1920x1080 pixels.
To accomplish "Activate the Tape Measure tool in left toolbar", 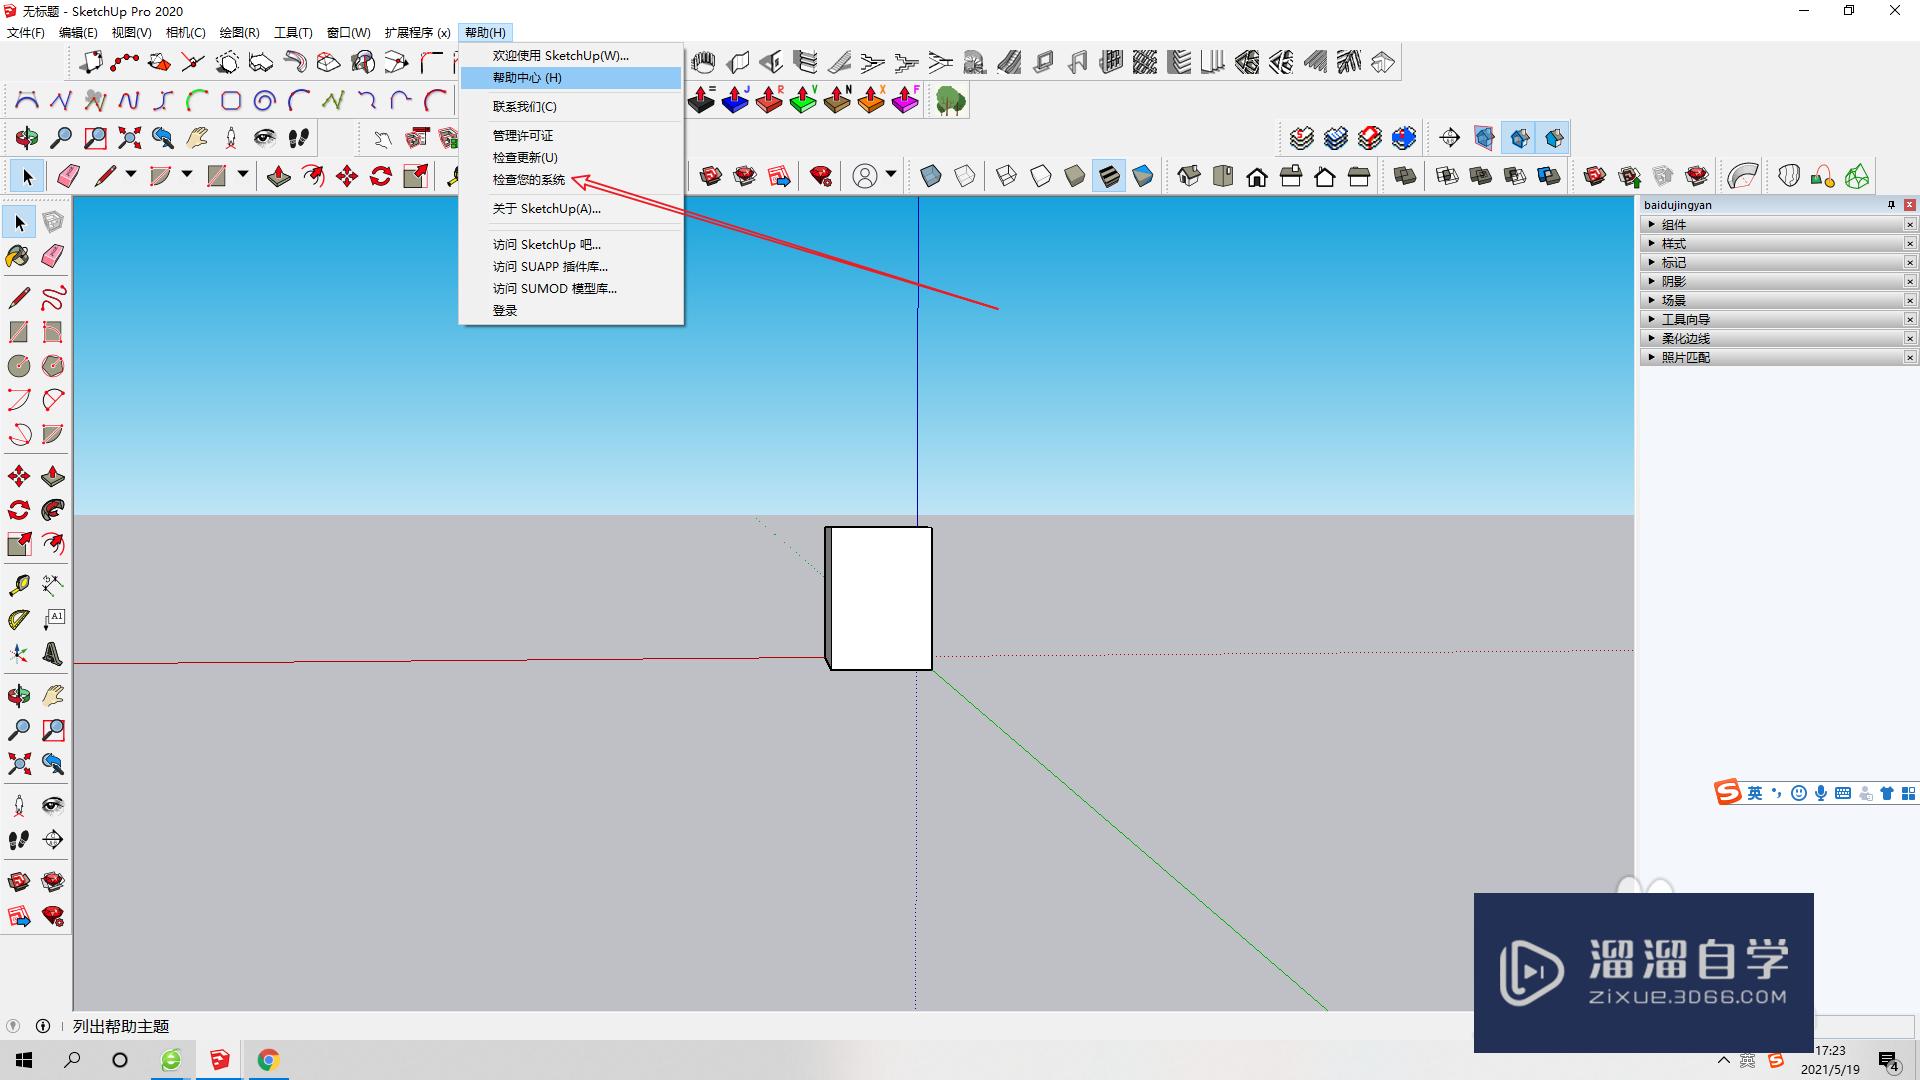I will coord(18,585).
